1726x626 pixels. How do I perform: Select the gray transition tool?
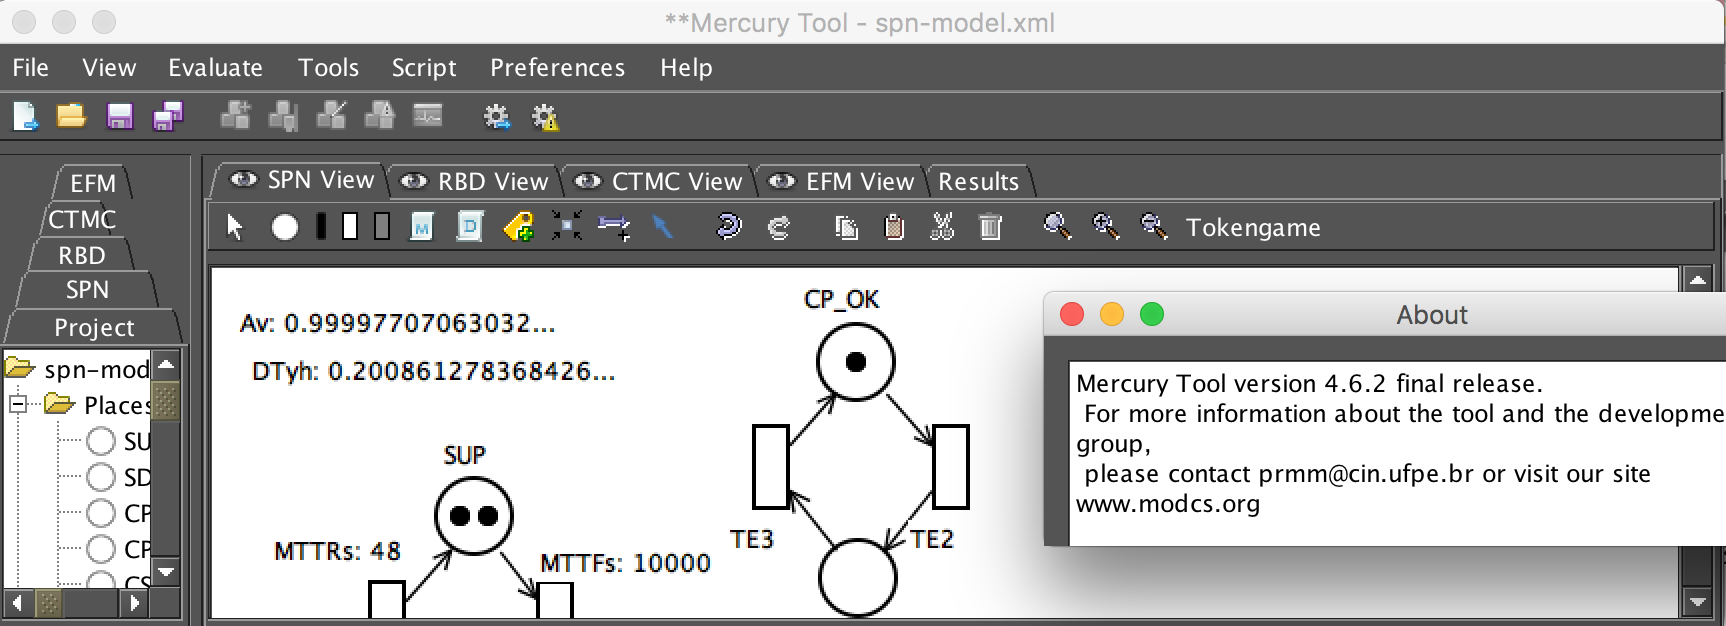click(x=382, y=226)
